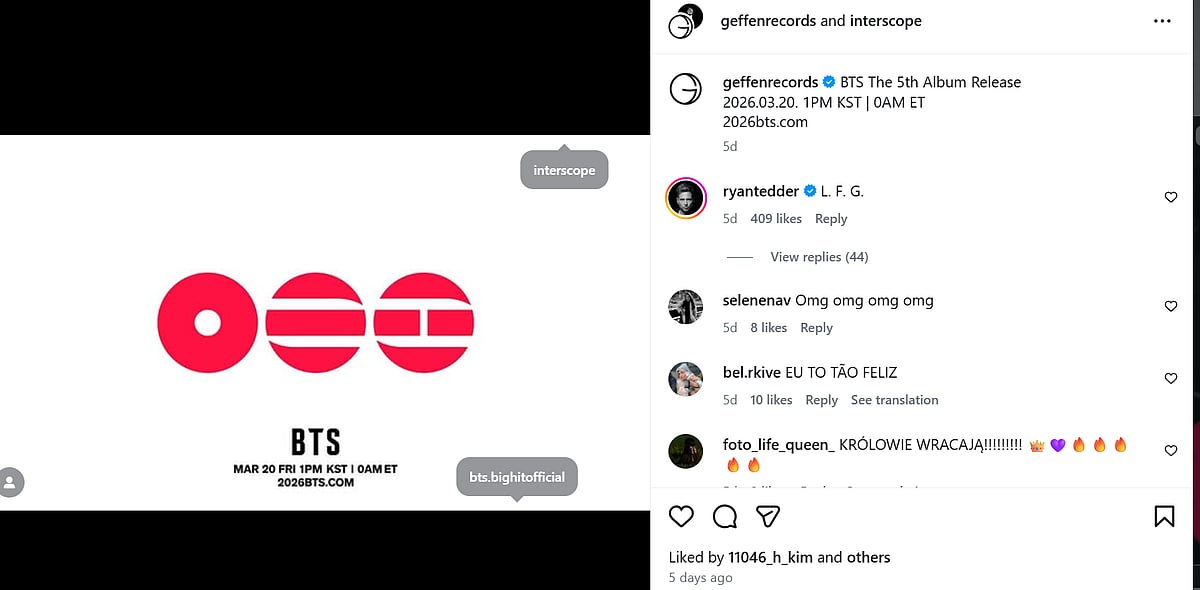The image size is (1200, 590).
Task: Open 11046_h_kim profile in likes
Action: [x=770, y=557]
